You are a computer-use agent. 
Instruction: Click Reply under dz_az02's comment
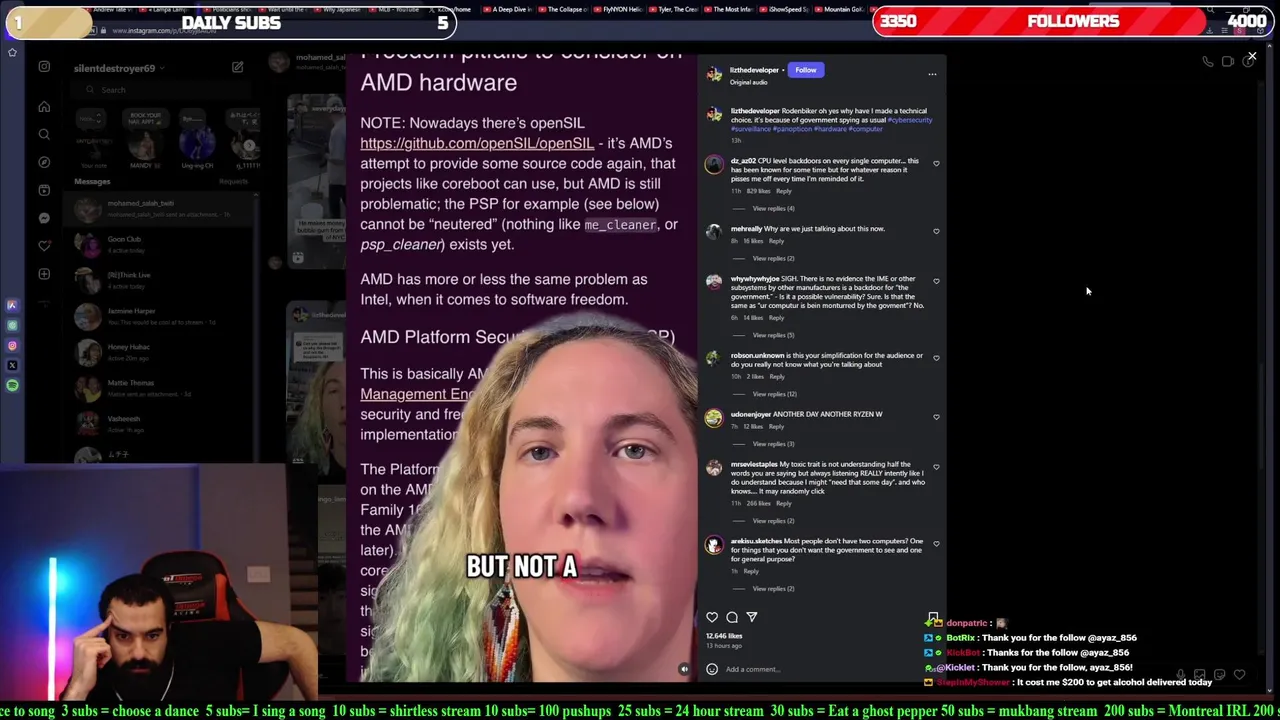pos(784,191)
